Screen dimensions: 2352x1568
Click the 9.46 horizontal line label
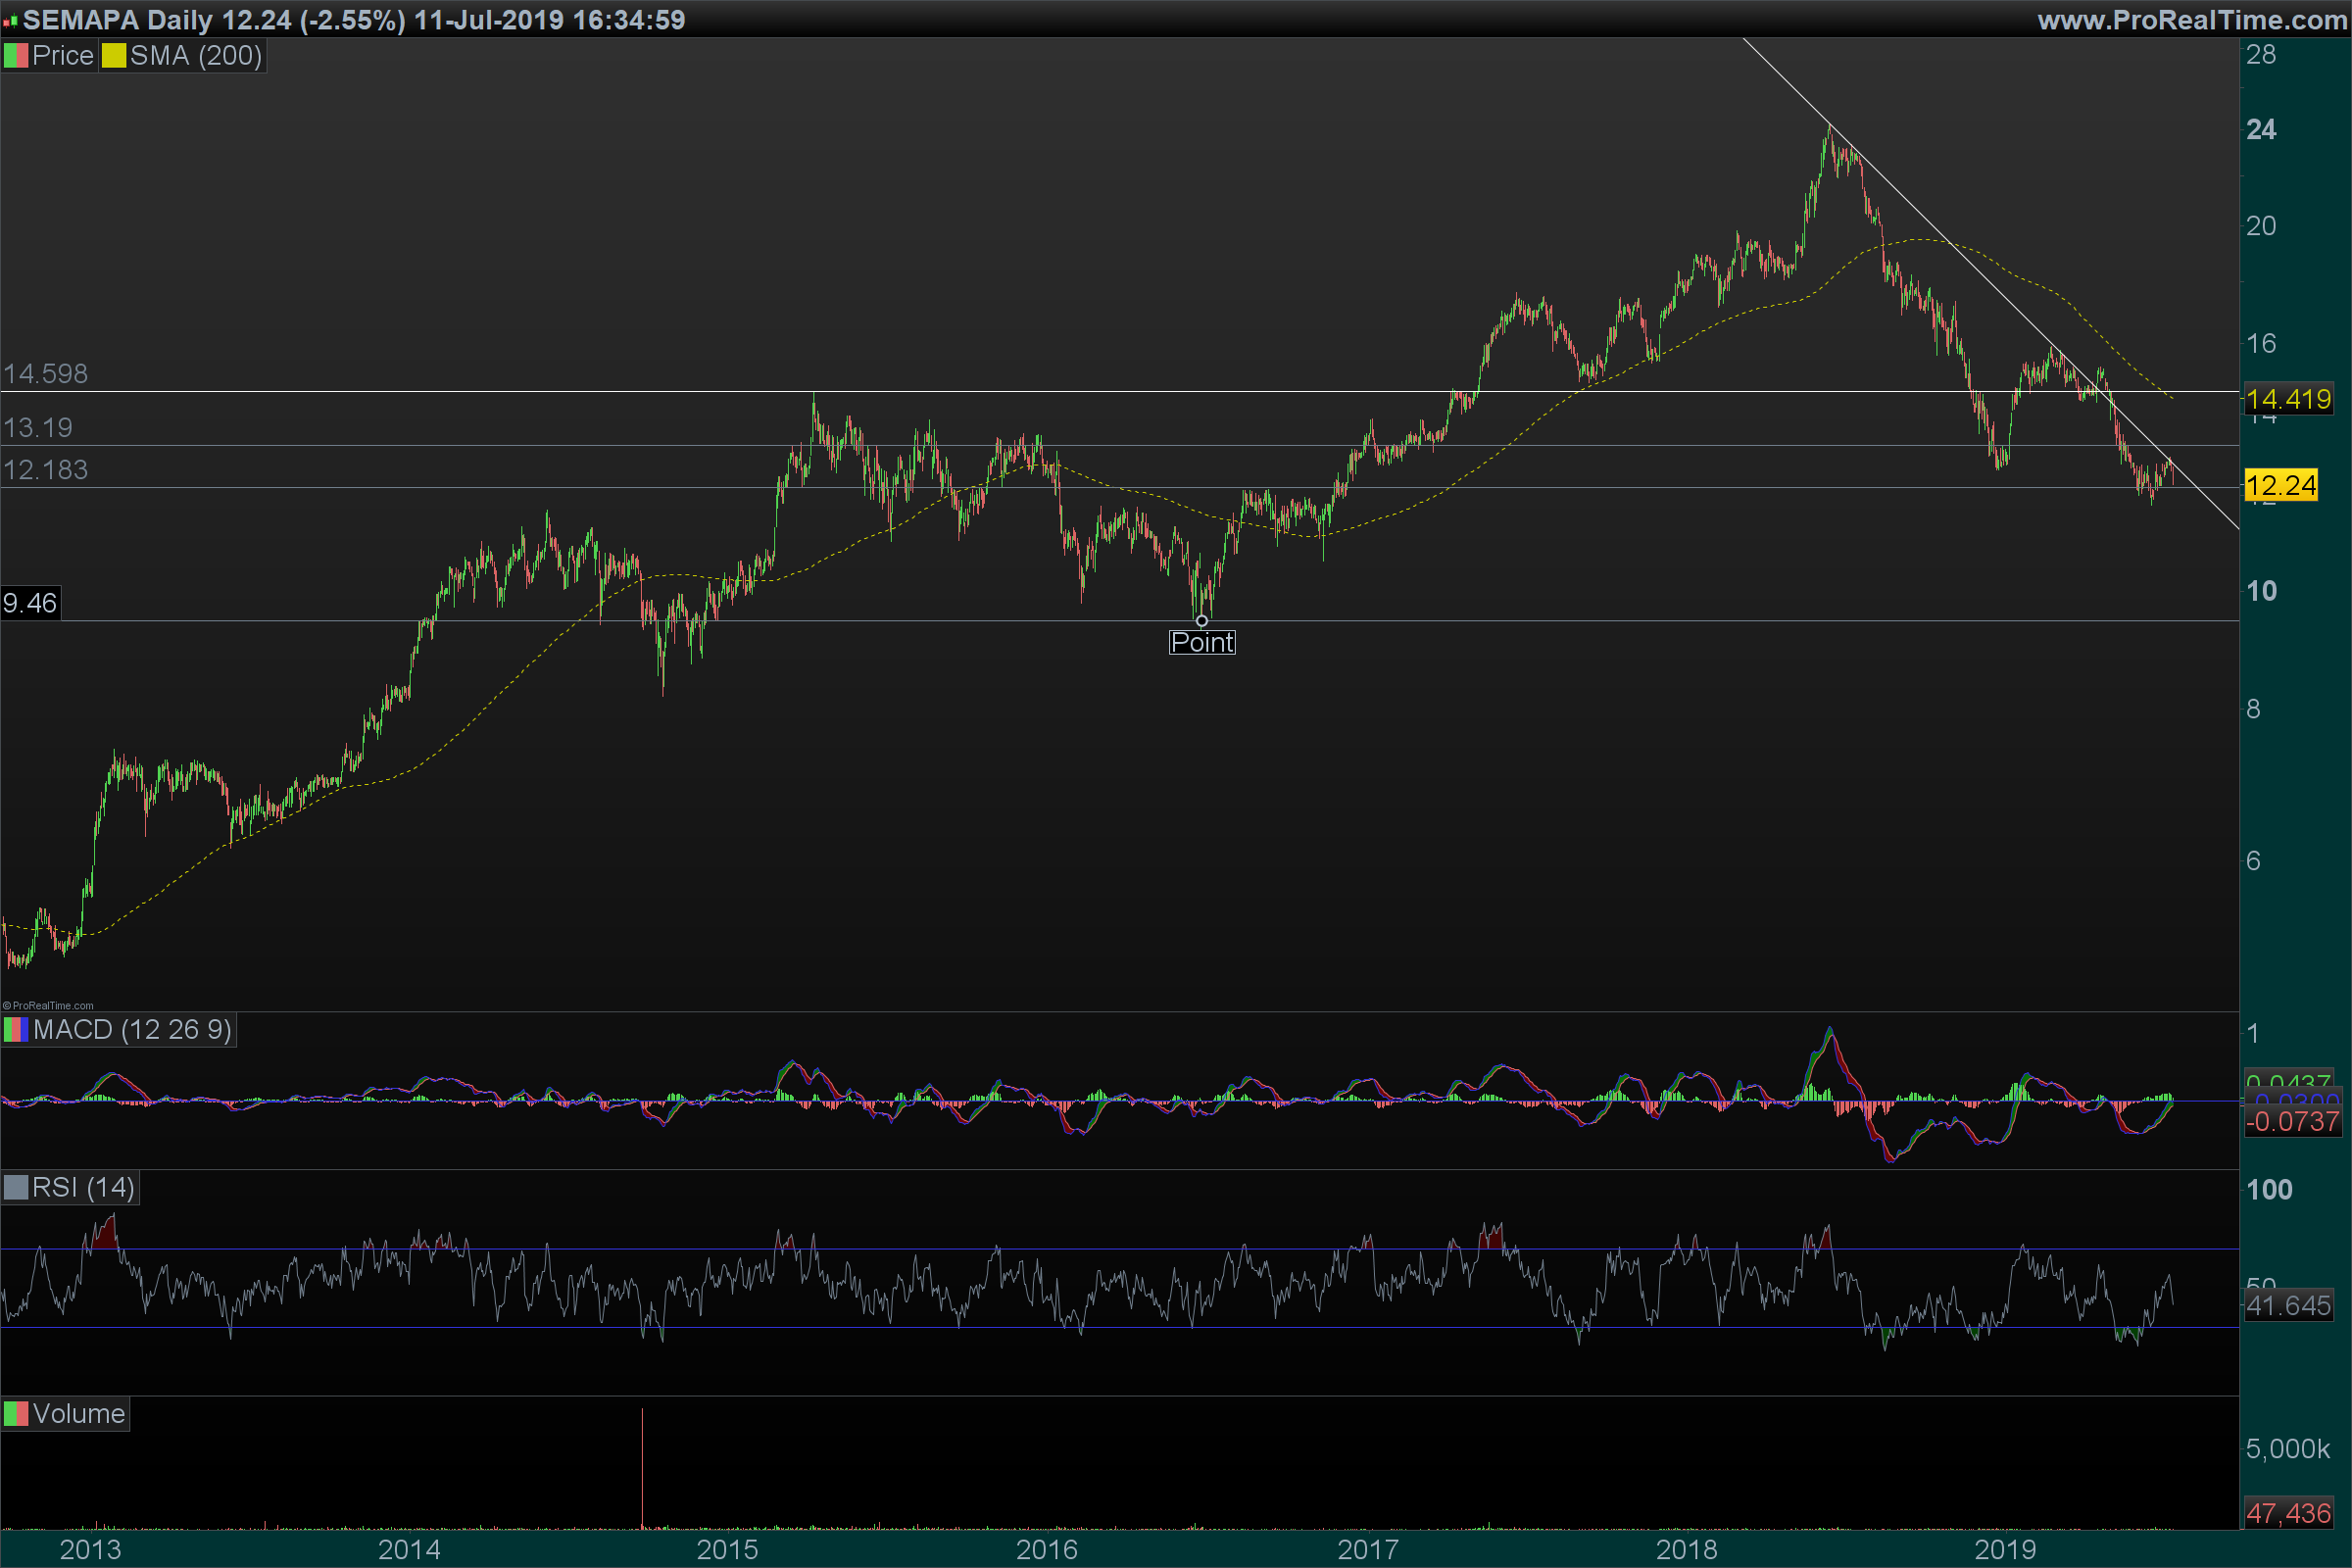[30, 603]
